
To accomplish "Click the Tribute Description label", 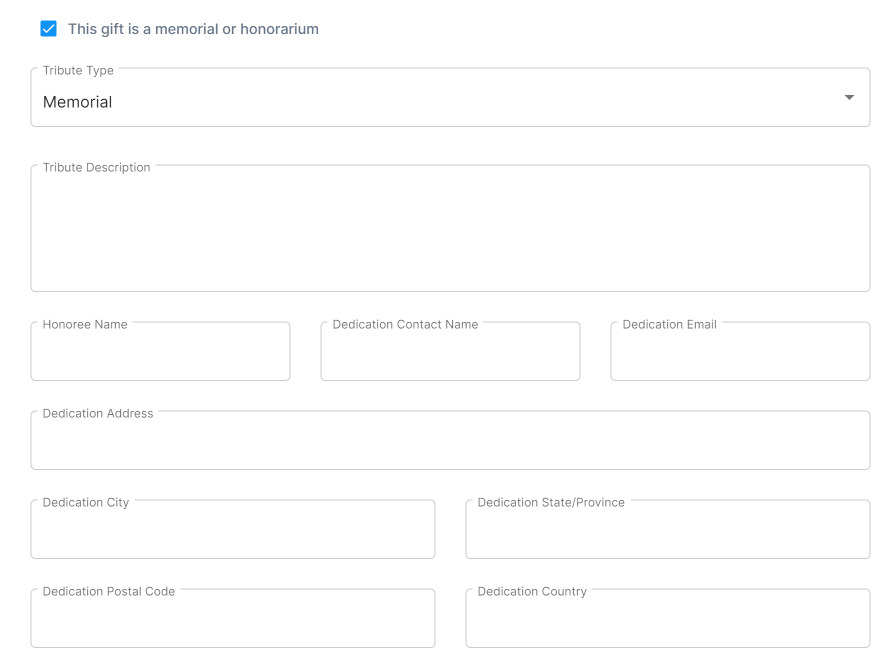I will tap(96, 168).
